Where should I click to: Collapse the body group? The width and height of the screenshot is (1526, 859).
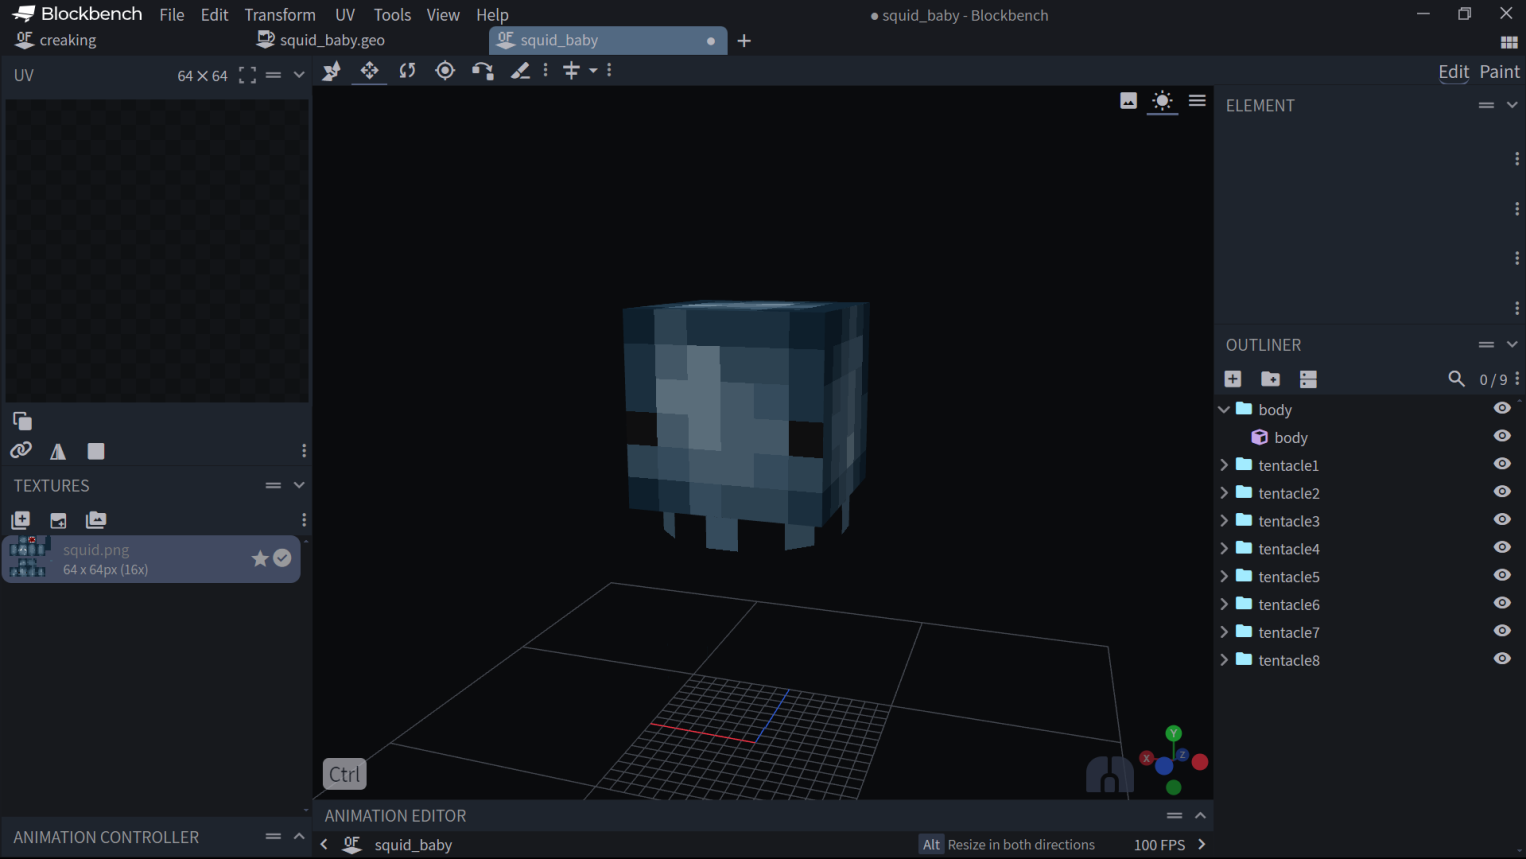(1224, 409)
